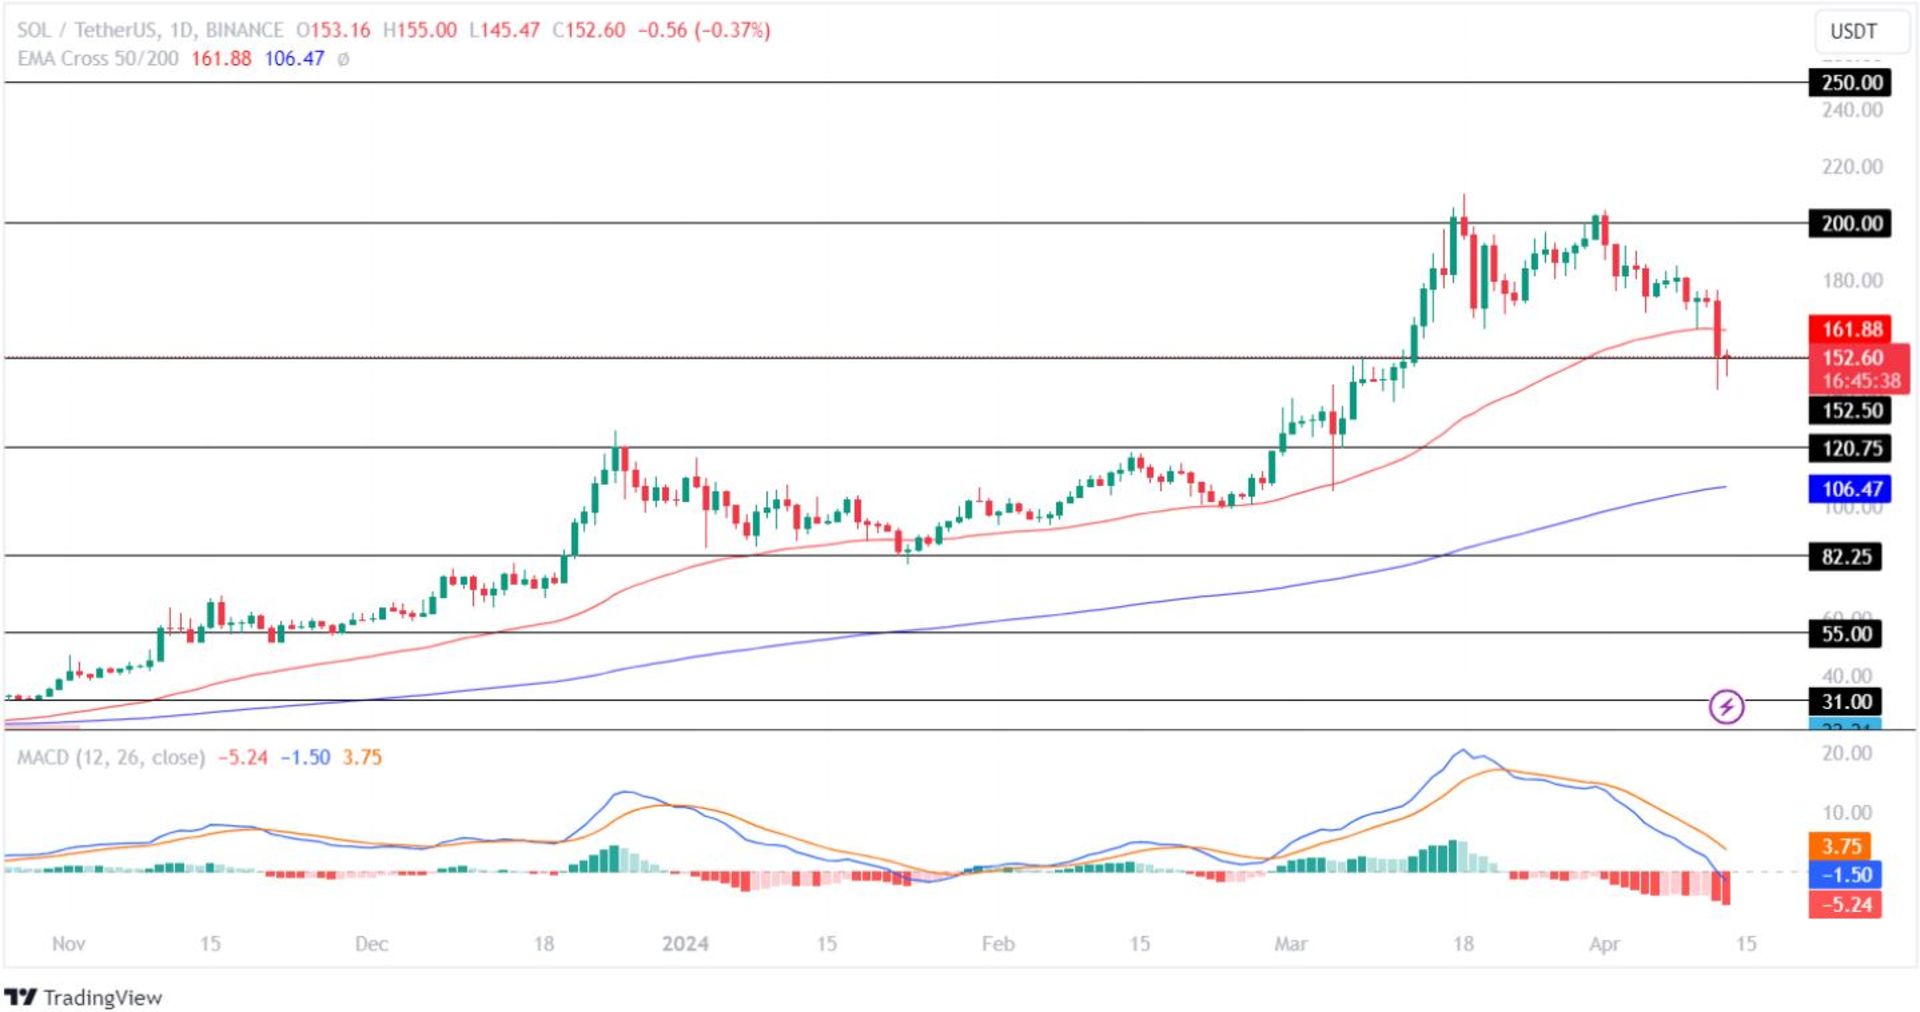Image resolution: width=1920 pixels, height=1012 pixels.
Task: Click the 55.00 price level label
Action: (x=1845, y=633)
